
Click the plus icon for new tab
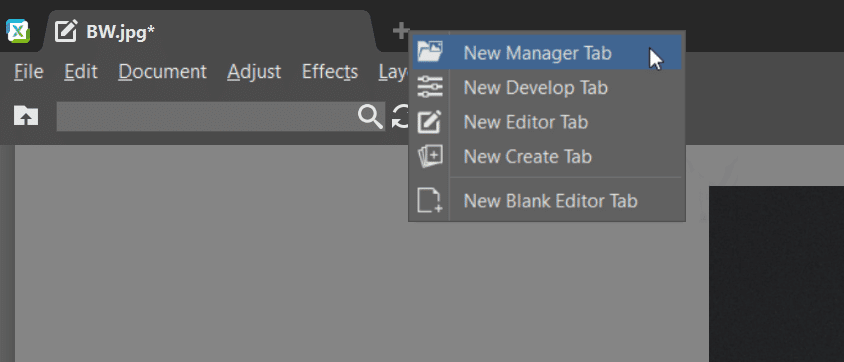point(401,31)
